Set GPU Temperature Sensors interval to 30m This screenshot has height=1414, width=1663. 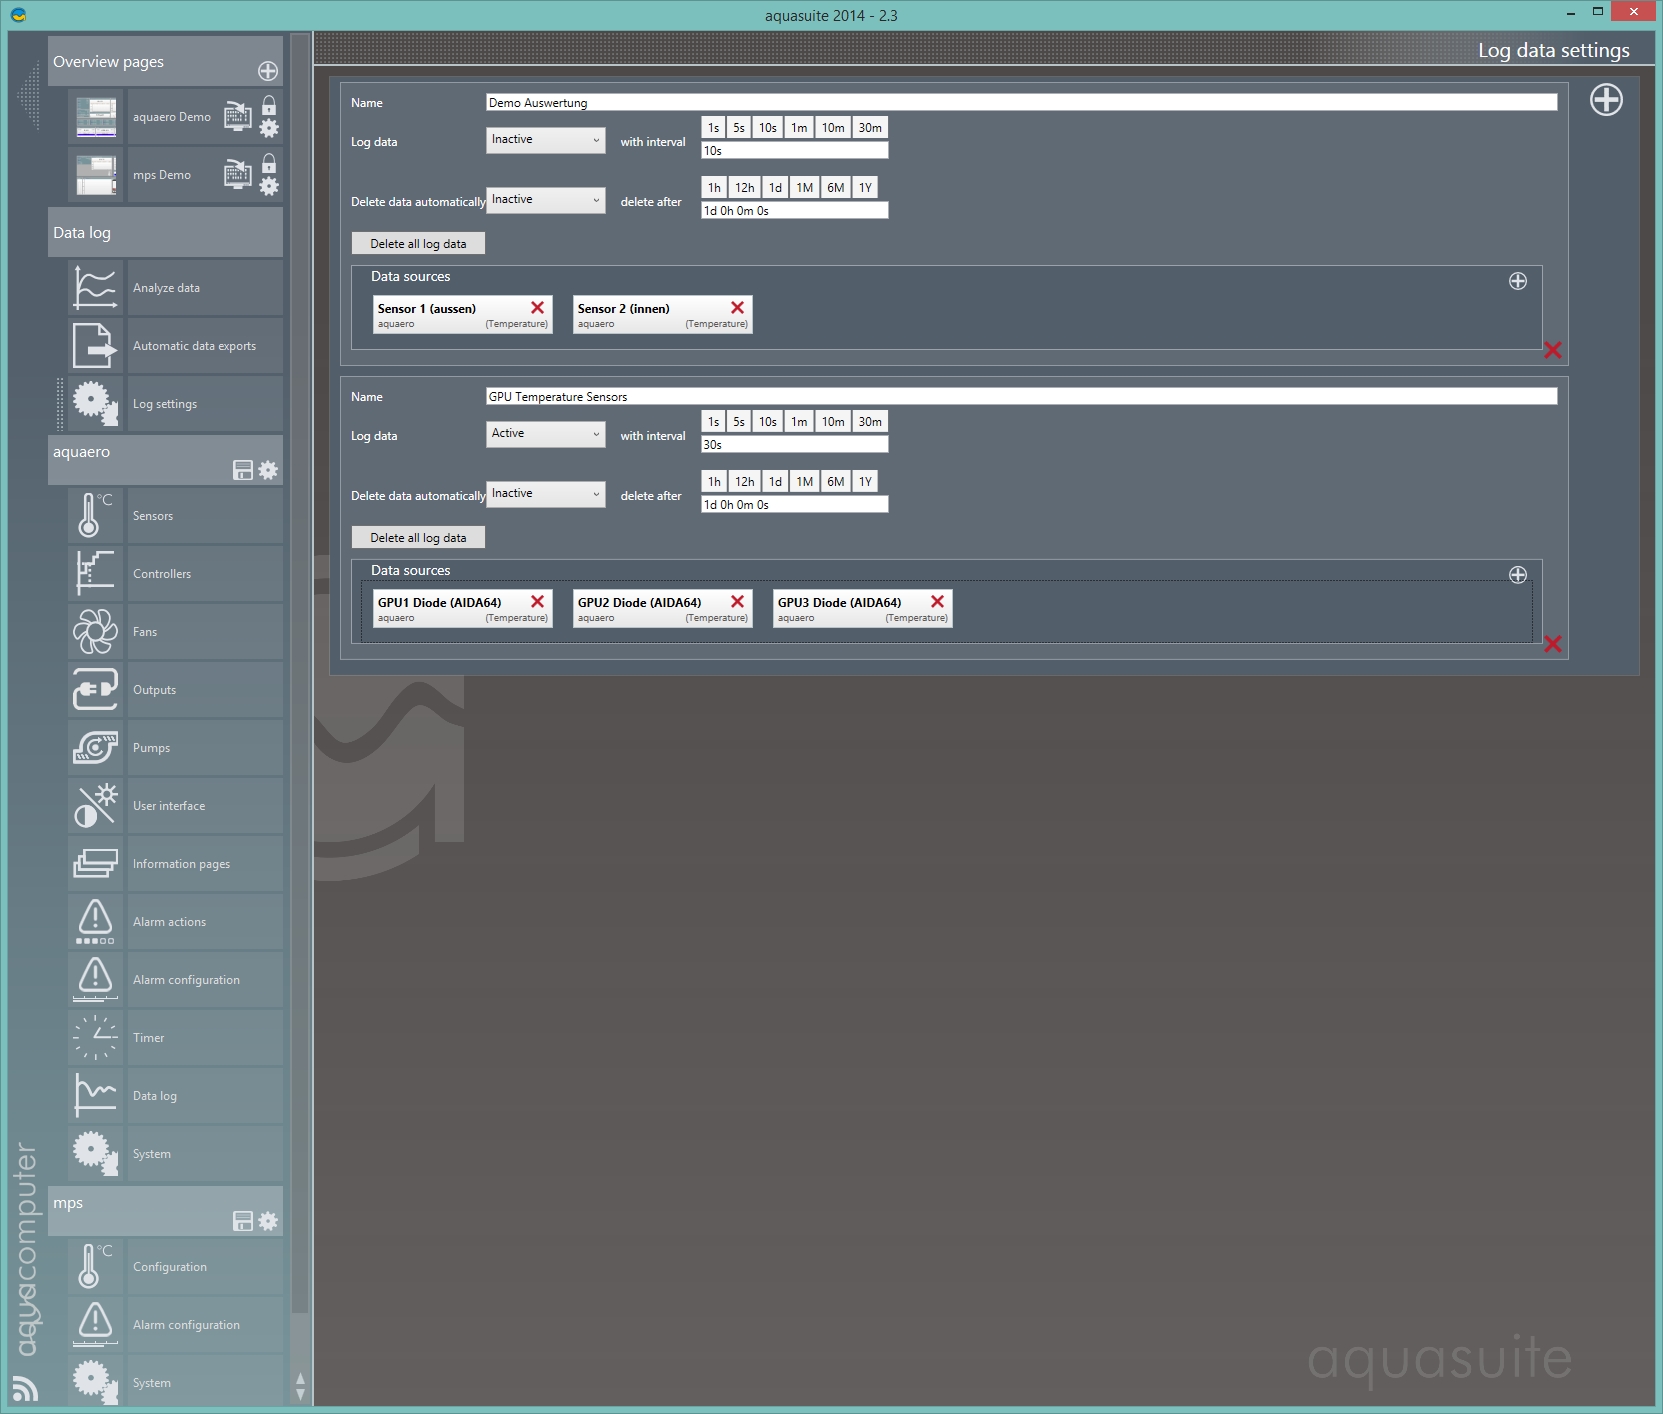[870, 422]
